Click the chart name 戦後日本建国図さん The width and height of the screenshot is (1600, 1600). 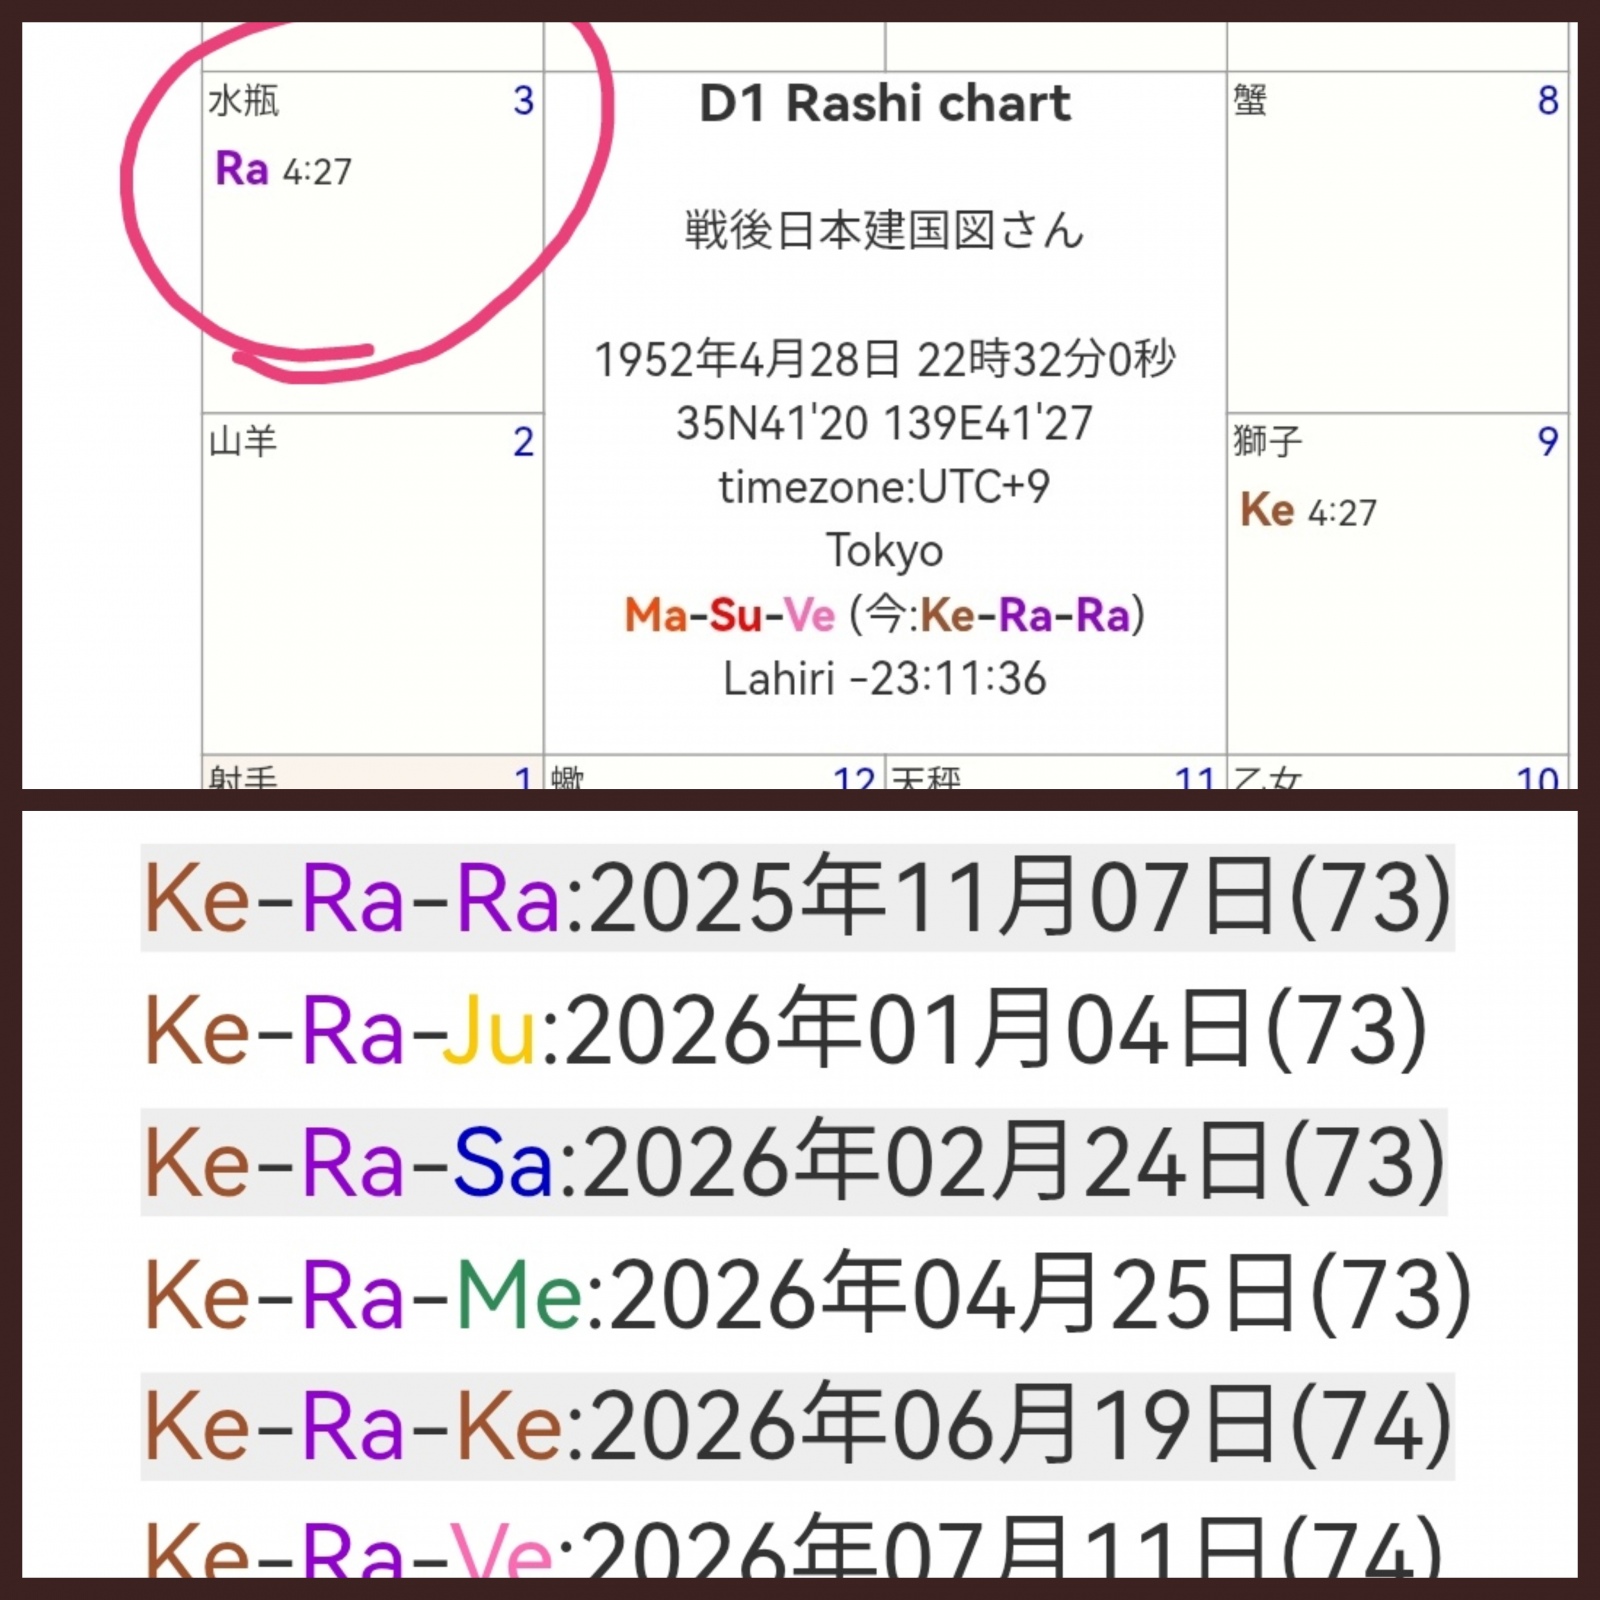pos(884,231)
